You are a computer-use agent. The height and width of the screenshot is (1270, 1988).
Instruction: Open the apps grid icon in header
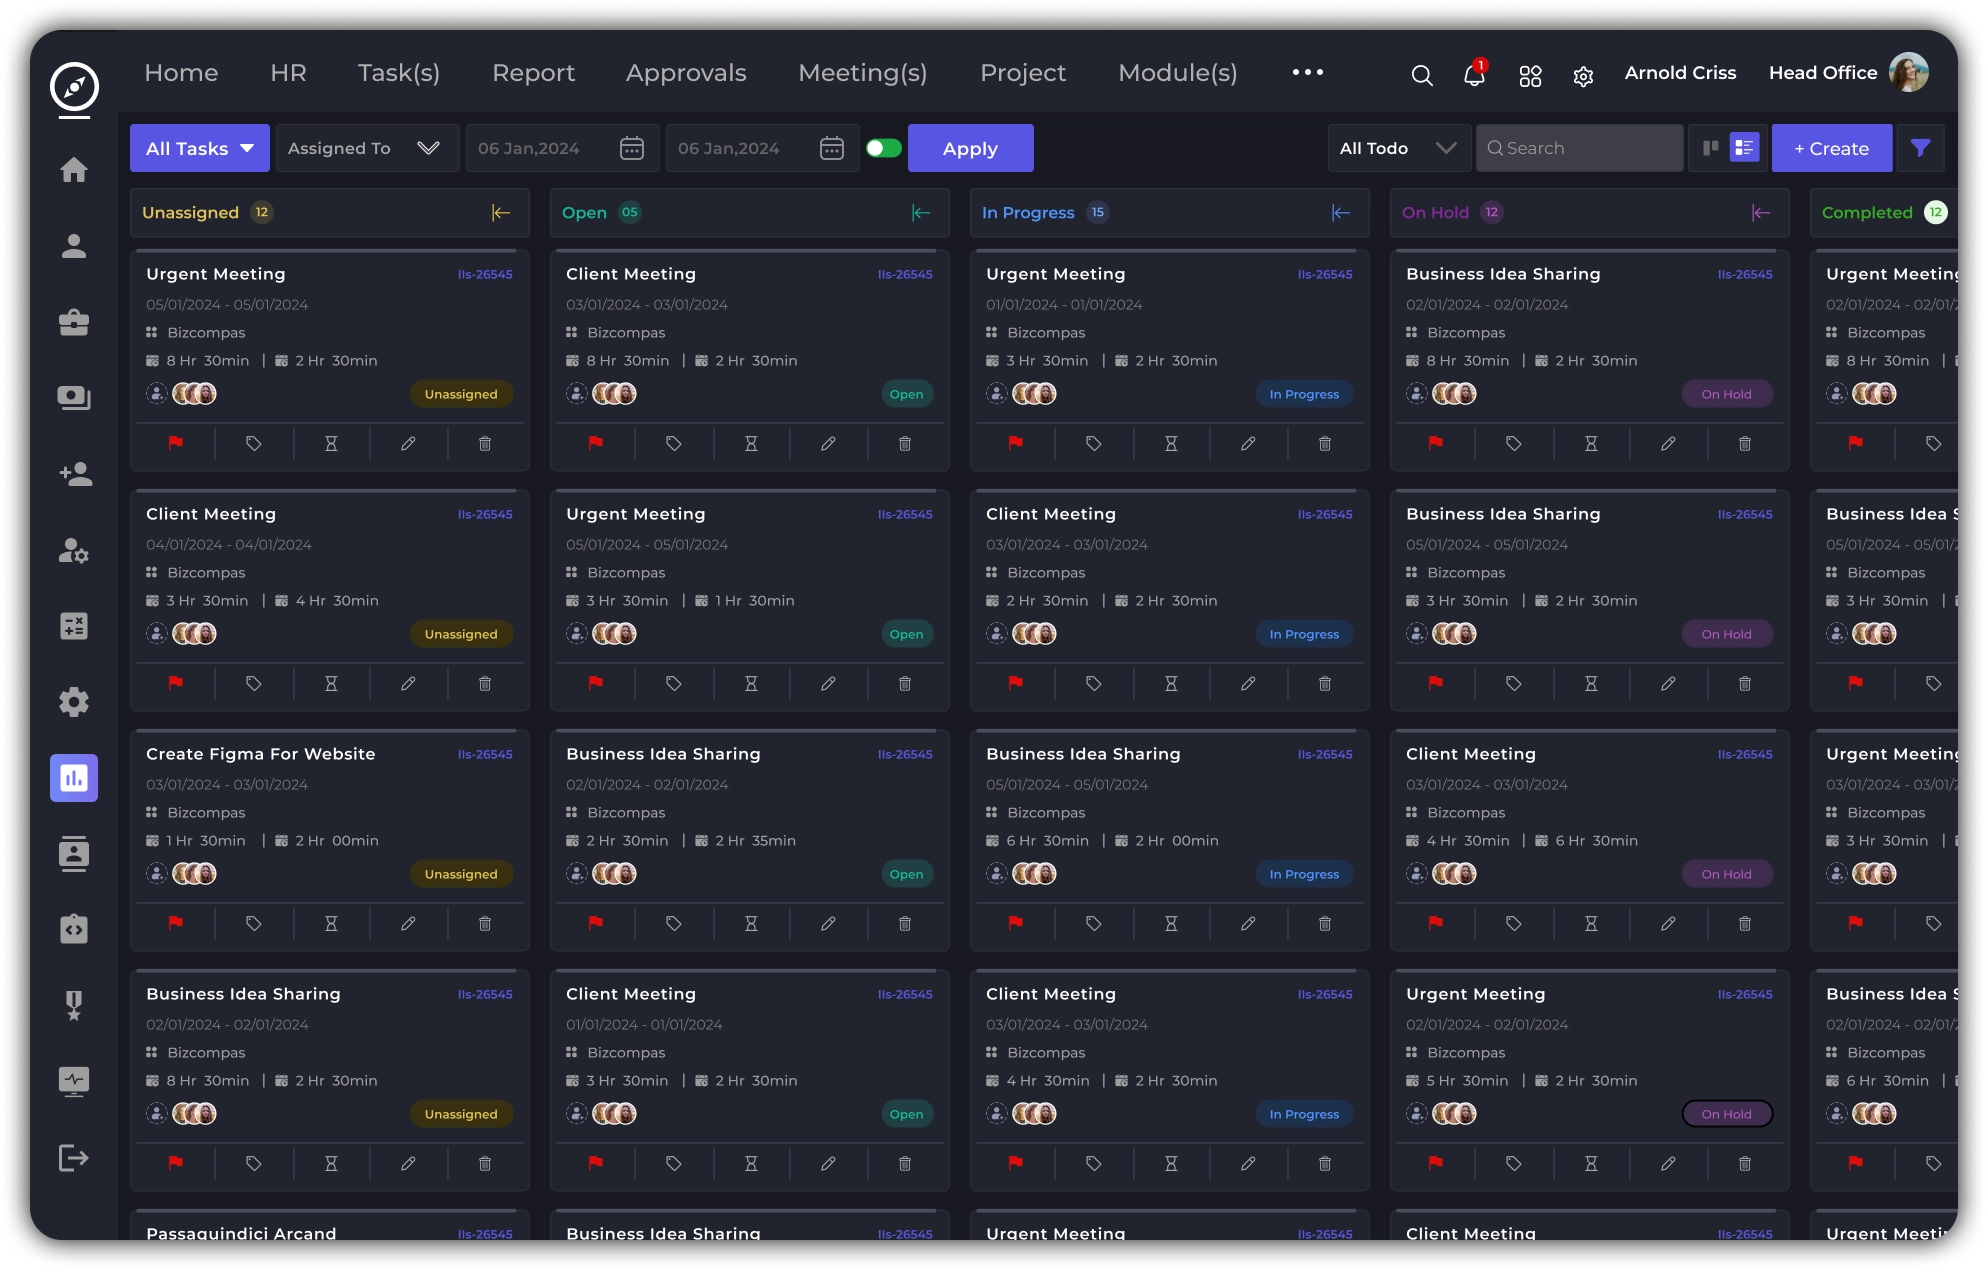(x=1530, y=76)
